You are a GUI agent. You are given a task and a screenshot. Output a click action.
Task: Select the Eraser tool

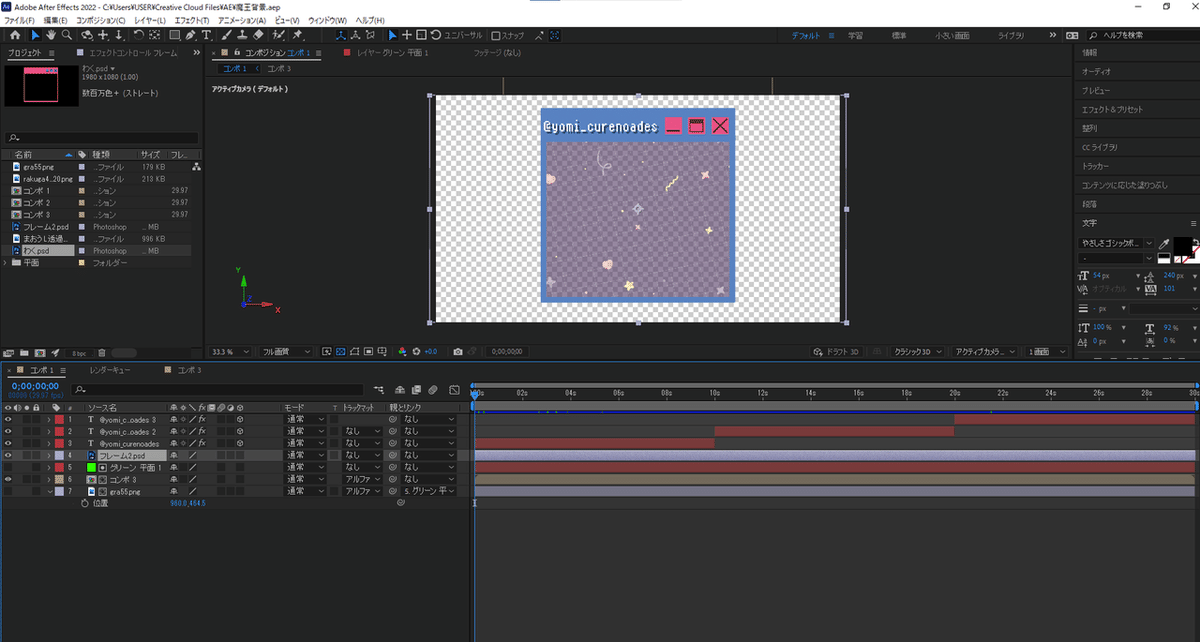point(258,35)
